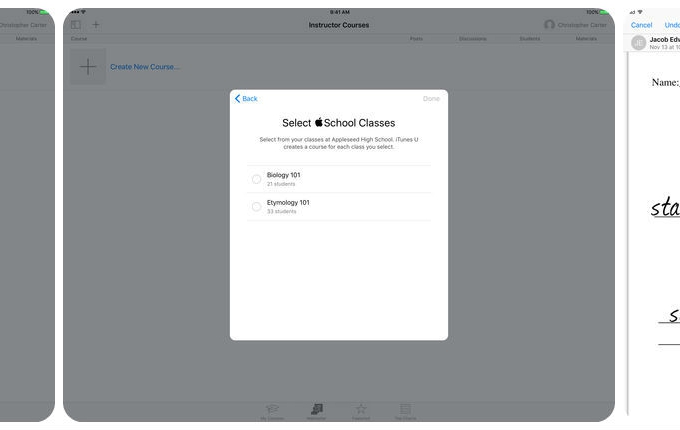Click the Course column header
This screenshot has height=430, width=680.
point(79,39)
